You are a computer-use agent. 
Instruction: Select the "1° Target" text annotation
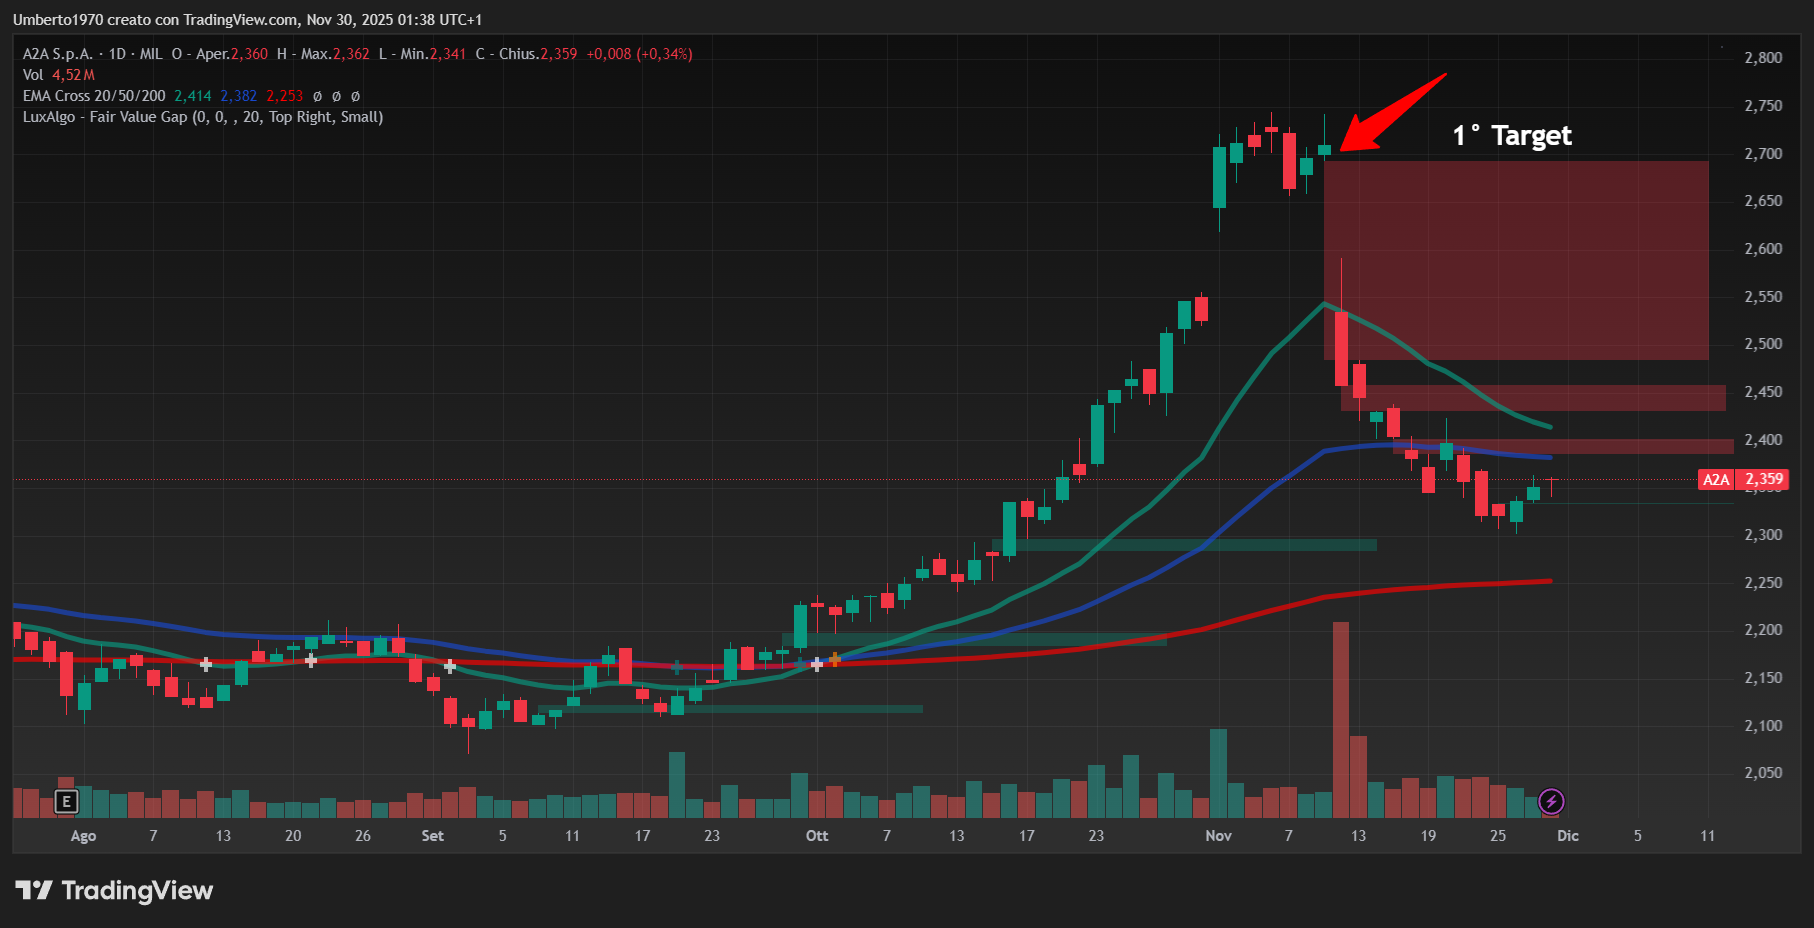tap(1511, 136)
